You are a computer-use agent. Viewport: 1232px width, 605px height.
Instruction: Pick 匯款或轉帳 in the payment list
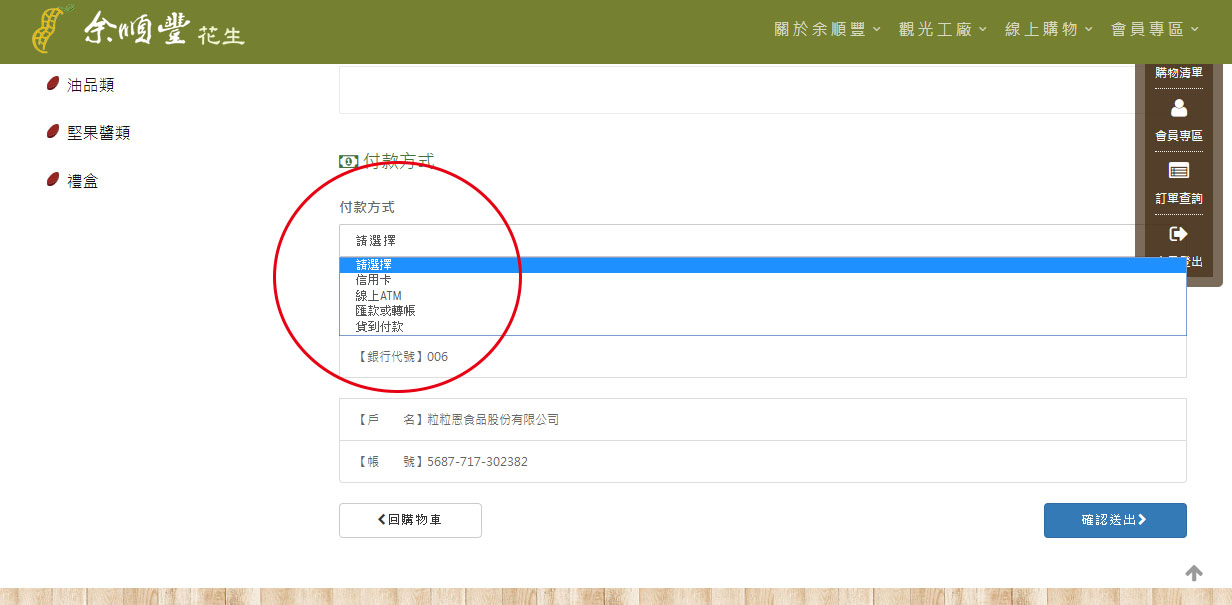coord(385,311)
